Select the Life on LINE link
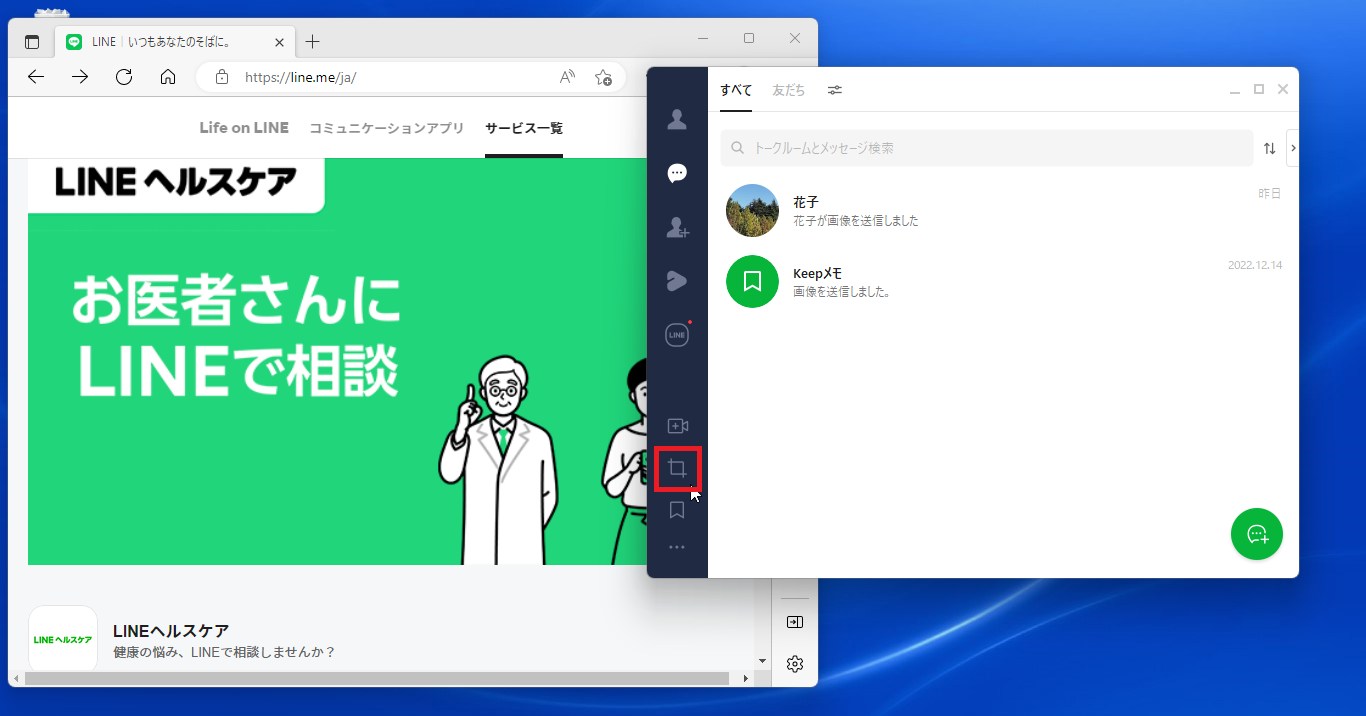 pyautogui.click(x=243, y=128)
